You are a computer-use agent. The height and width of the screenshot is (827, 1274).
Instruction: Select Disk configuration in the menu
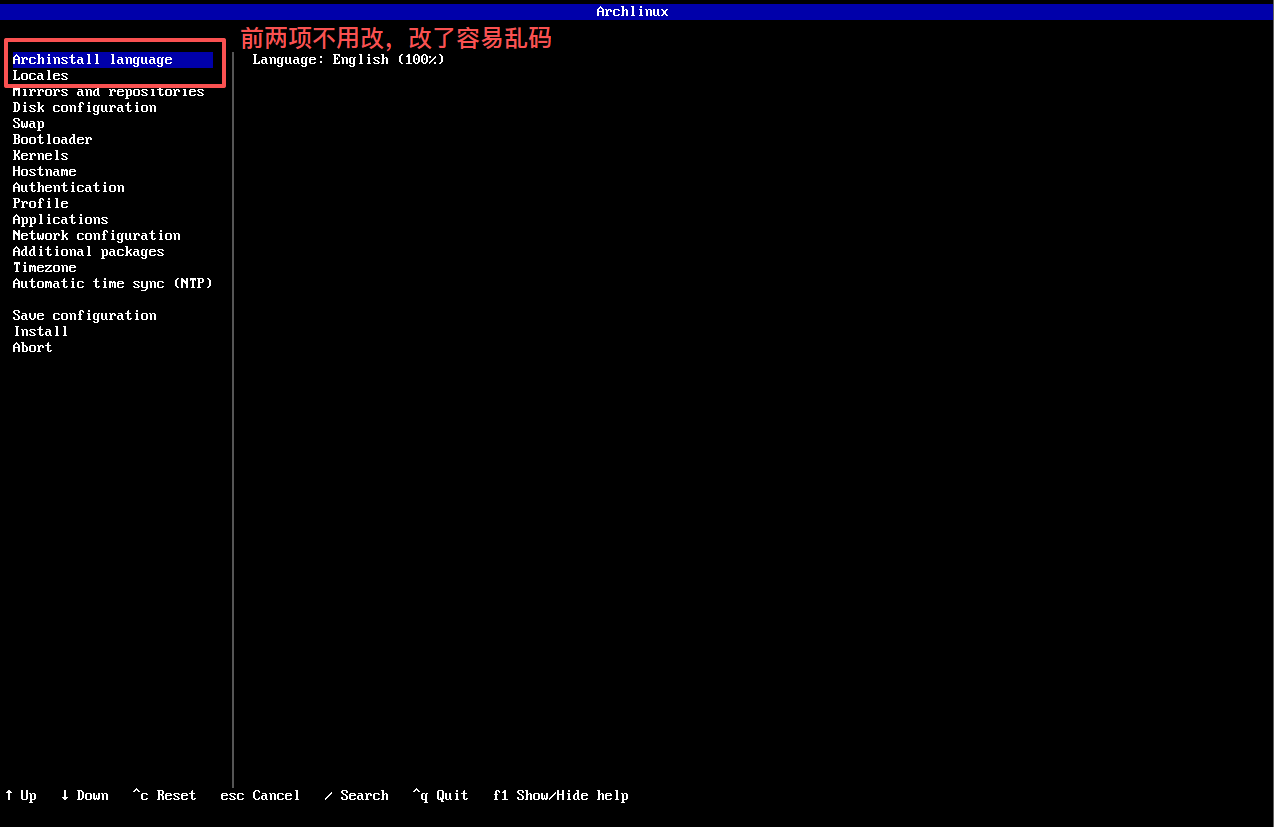tap(84, 108)
